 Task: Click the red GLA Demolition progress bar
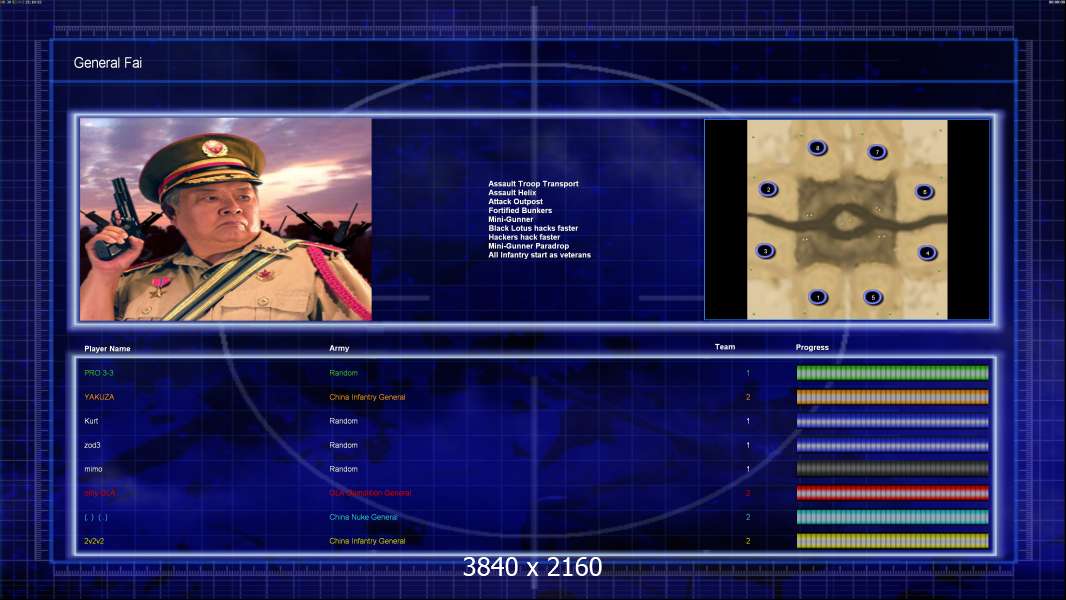click(x=893, y=493)
